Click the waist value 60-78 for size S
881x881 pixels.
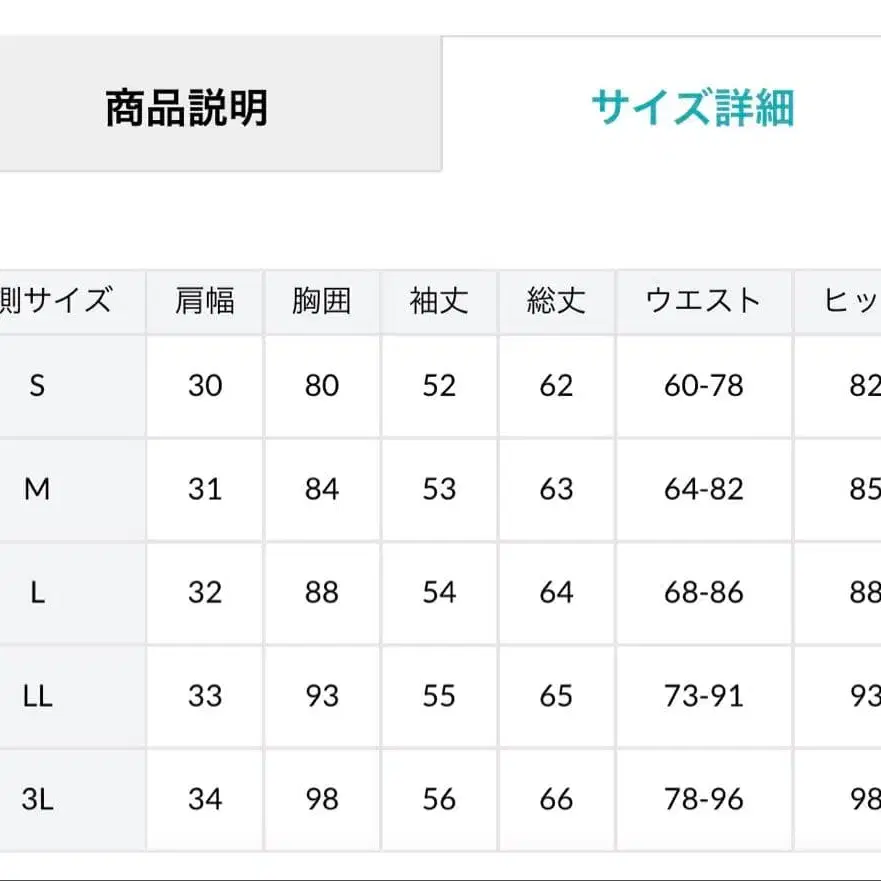click(x=703, y=386)
